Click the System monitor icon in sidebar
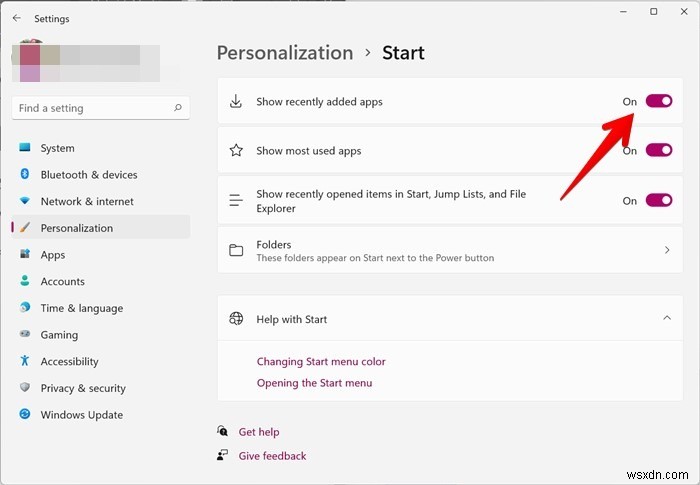This screenshot has height=485, width=700. click(x=25, y=148)
